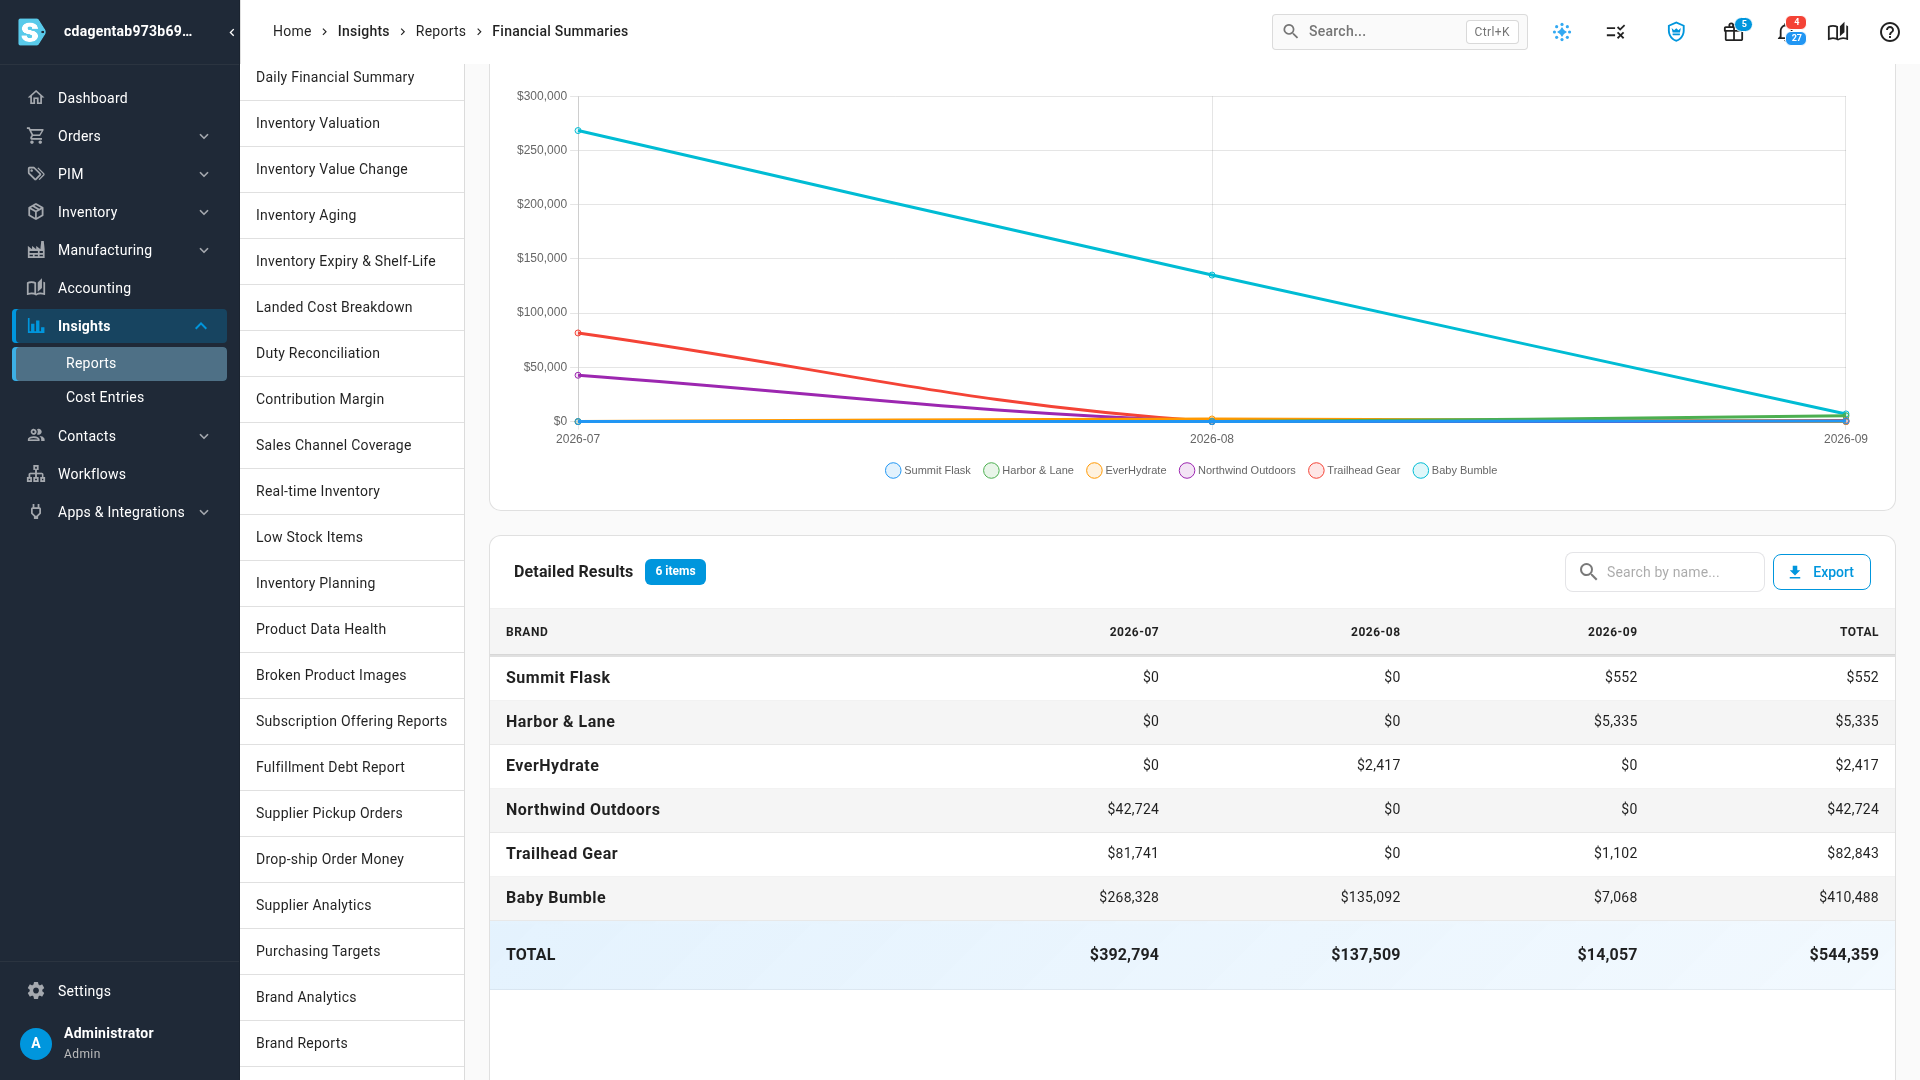Select Daily Financial Summary report
The width and height of the screenshot is (1920, 1080).
(x=352, y=77)
